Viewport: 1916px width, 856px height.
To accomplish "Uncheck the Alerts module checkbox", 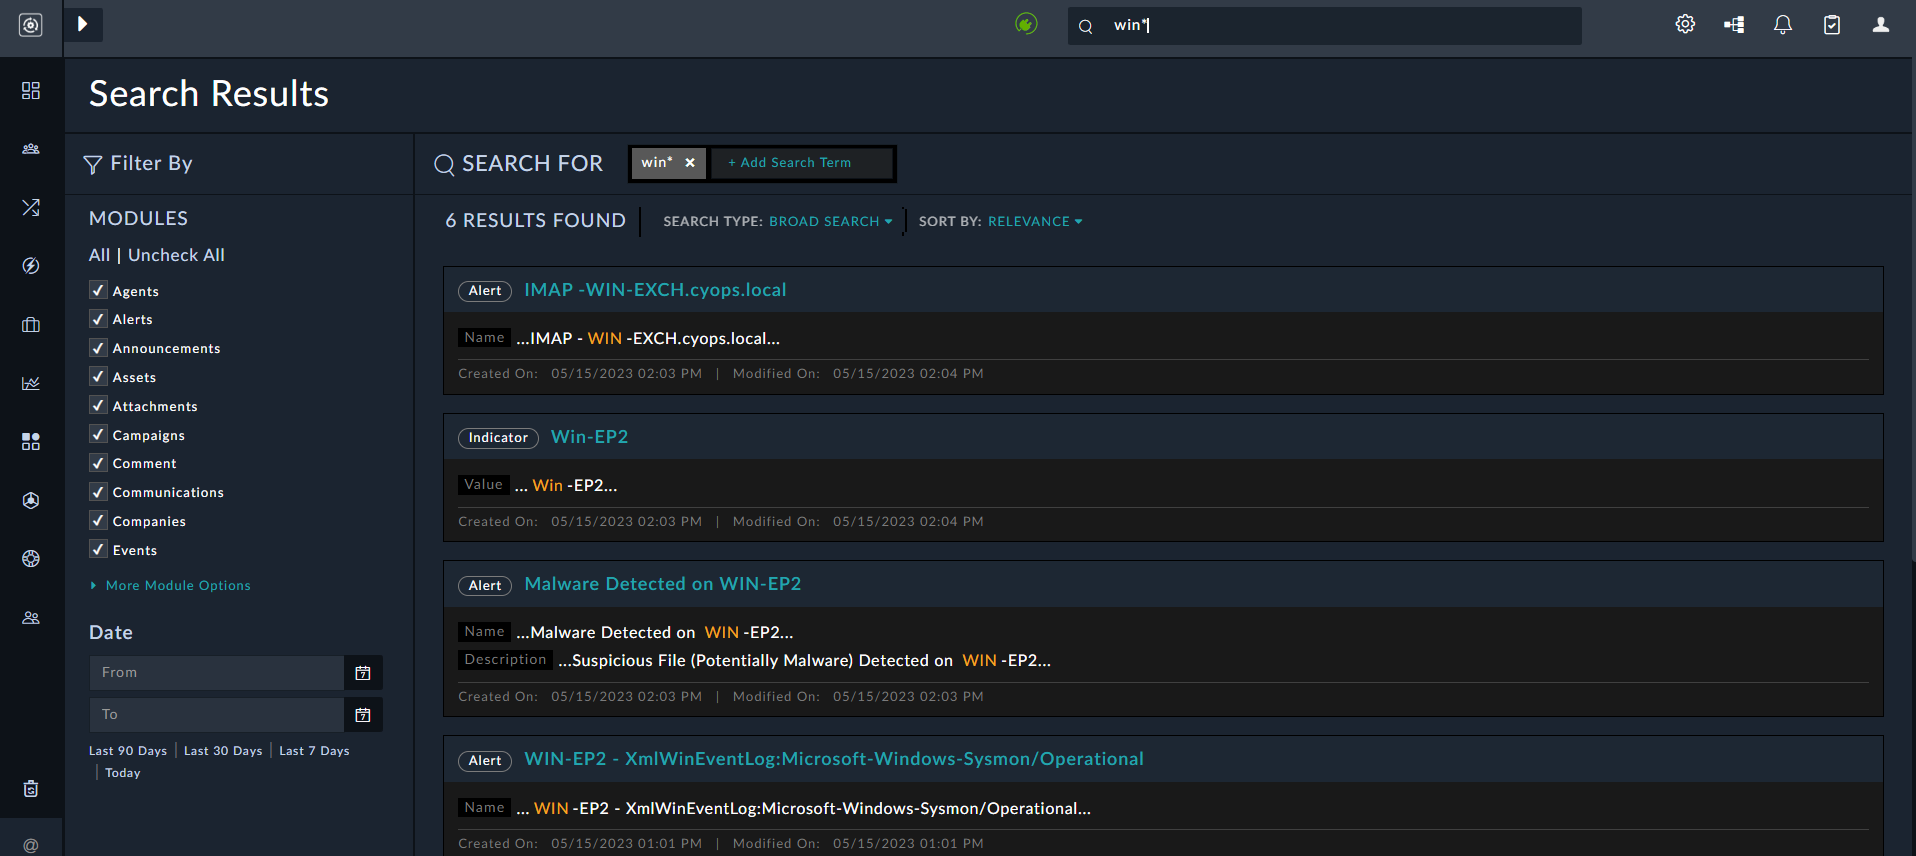I will pos(98,319).
